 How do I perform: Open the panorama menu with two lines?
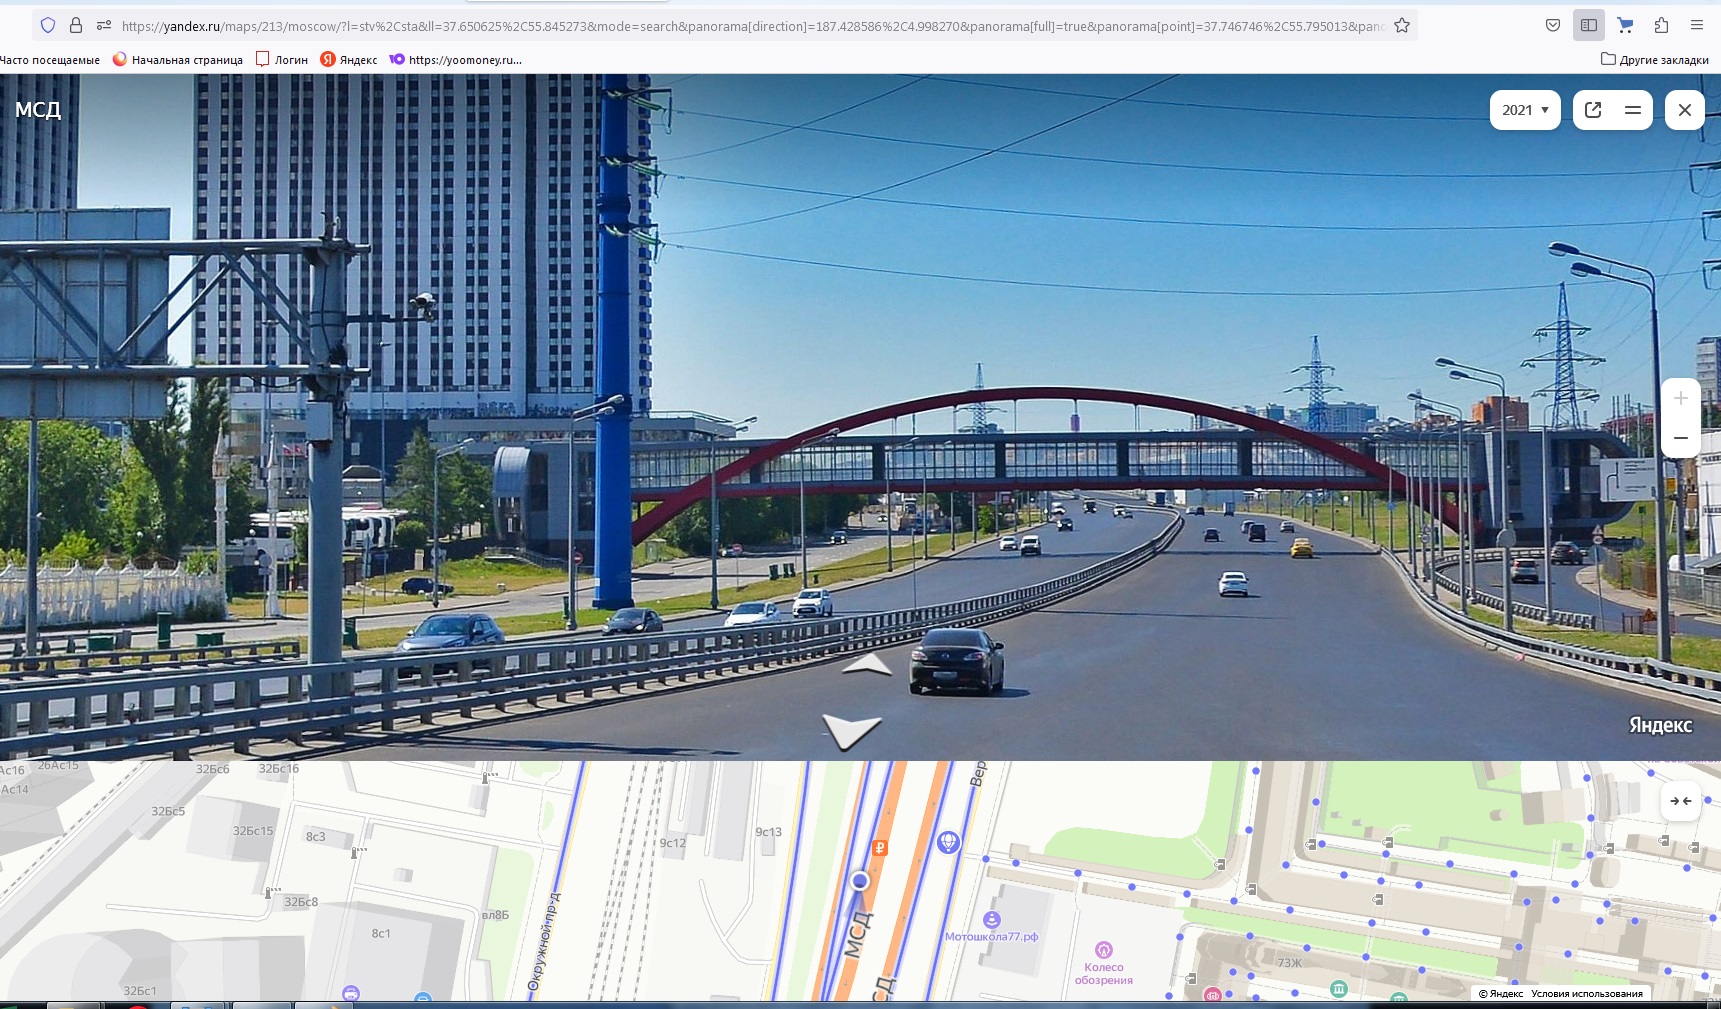point(1632,110)
